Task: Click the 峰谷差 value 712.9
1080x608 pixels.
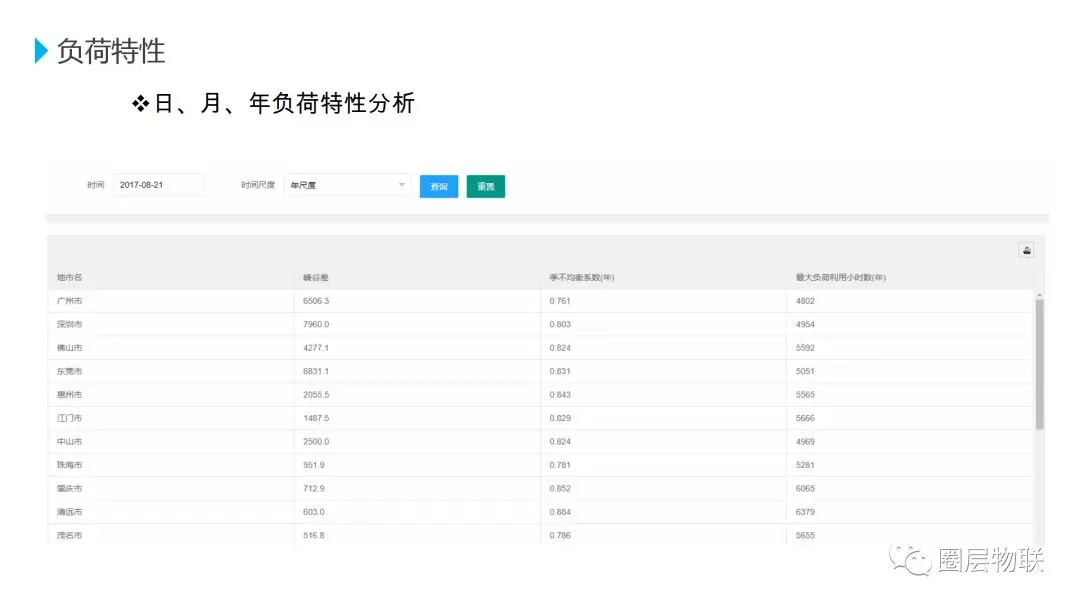Action: click(313, 488)
